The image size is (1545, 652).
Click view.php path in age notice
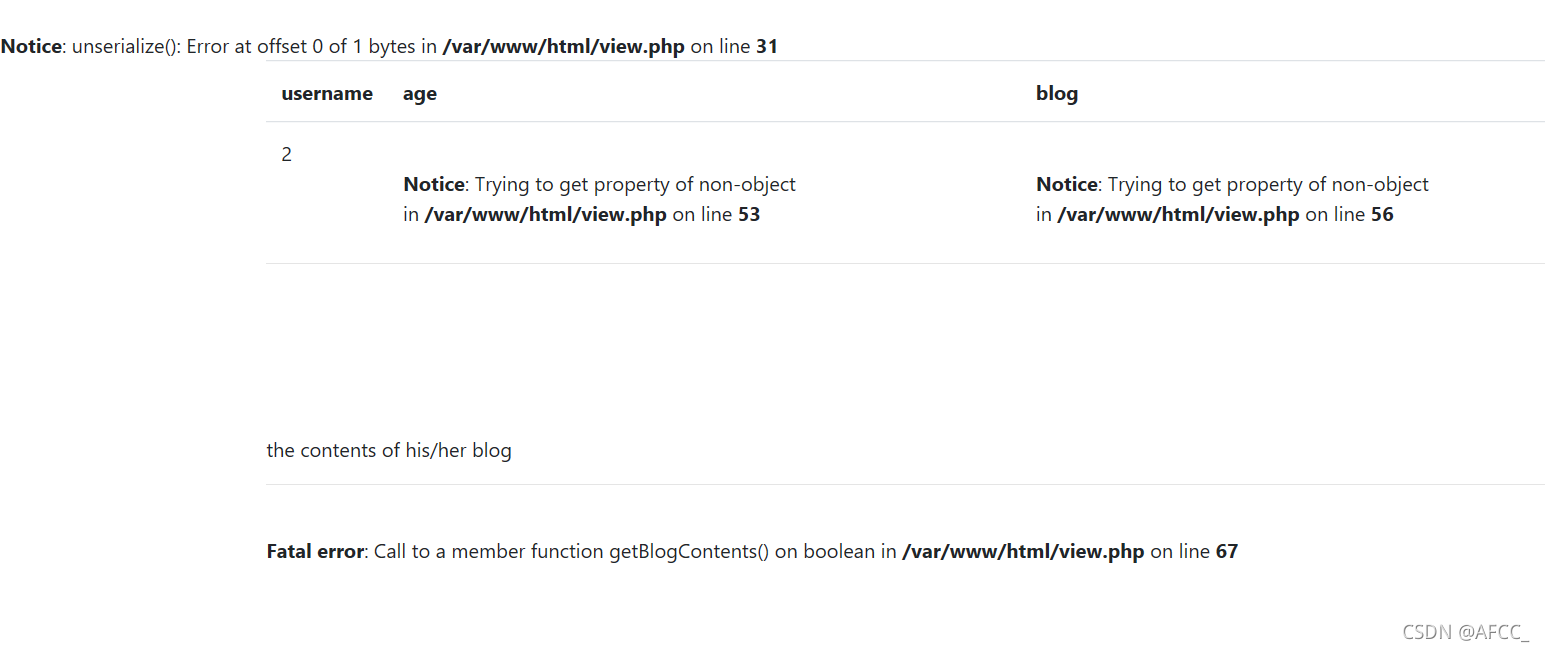546,214
